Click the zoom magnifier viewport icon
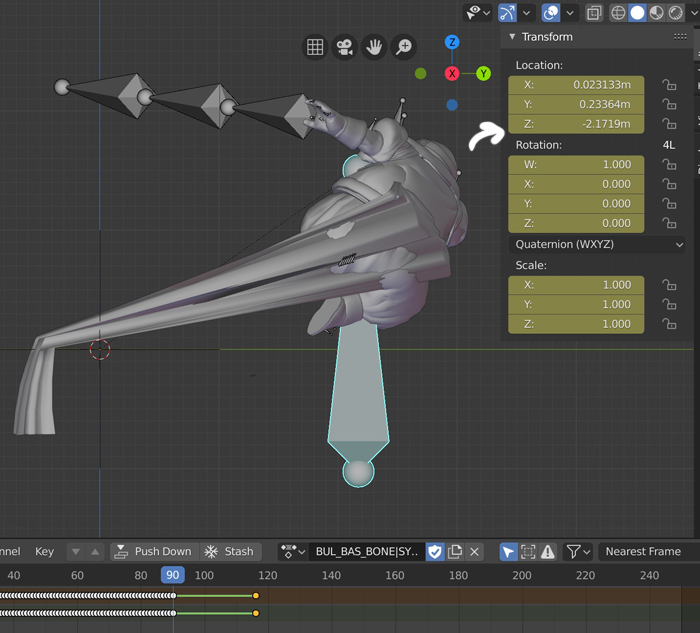 (404, 47)
